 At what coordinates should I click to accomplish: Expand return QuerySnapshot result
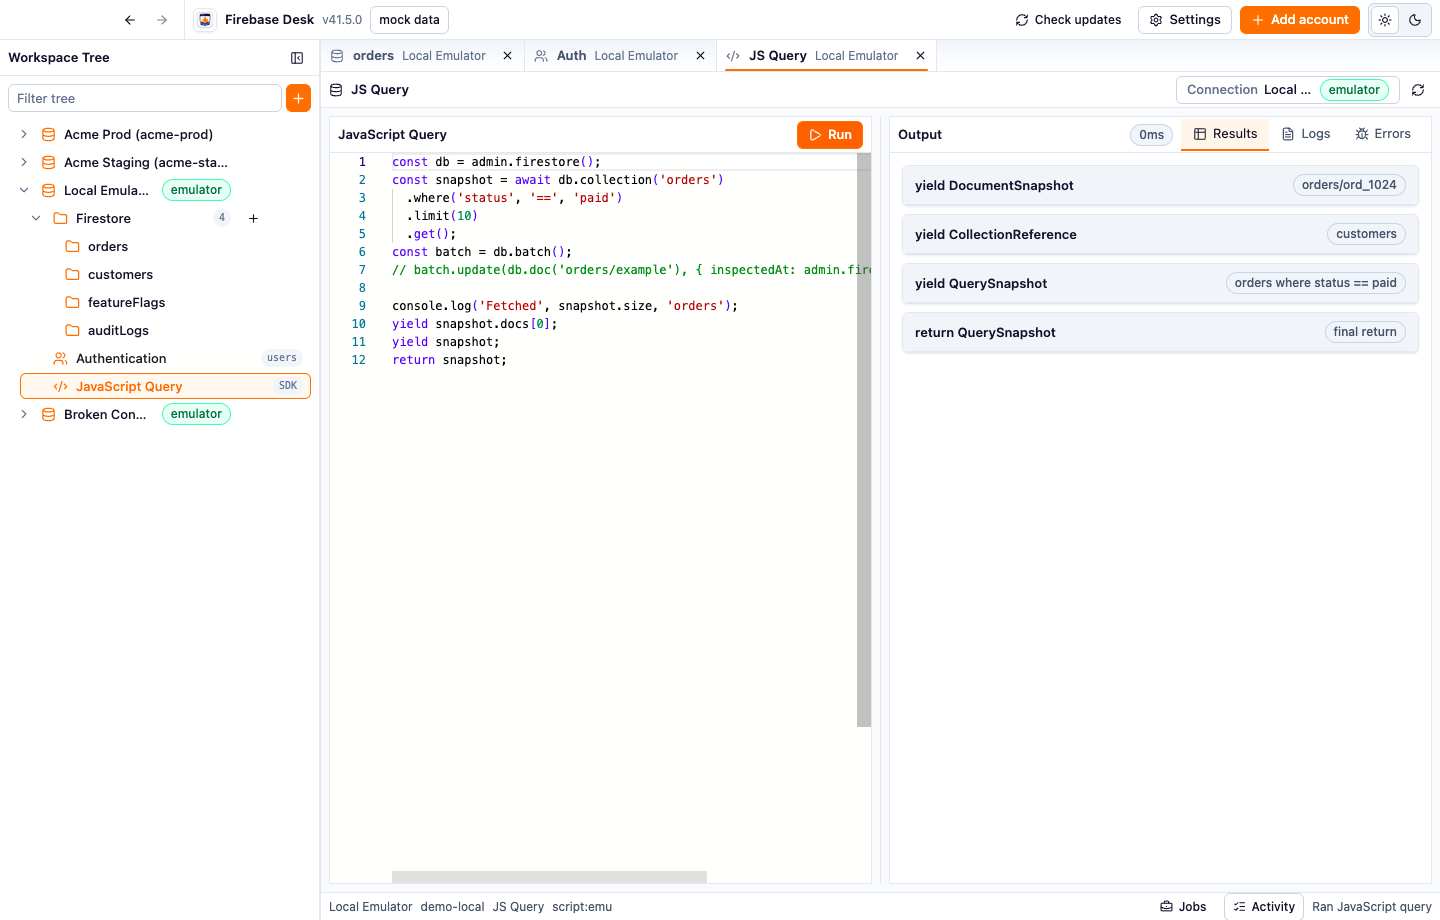tap(1160, 332)
